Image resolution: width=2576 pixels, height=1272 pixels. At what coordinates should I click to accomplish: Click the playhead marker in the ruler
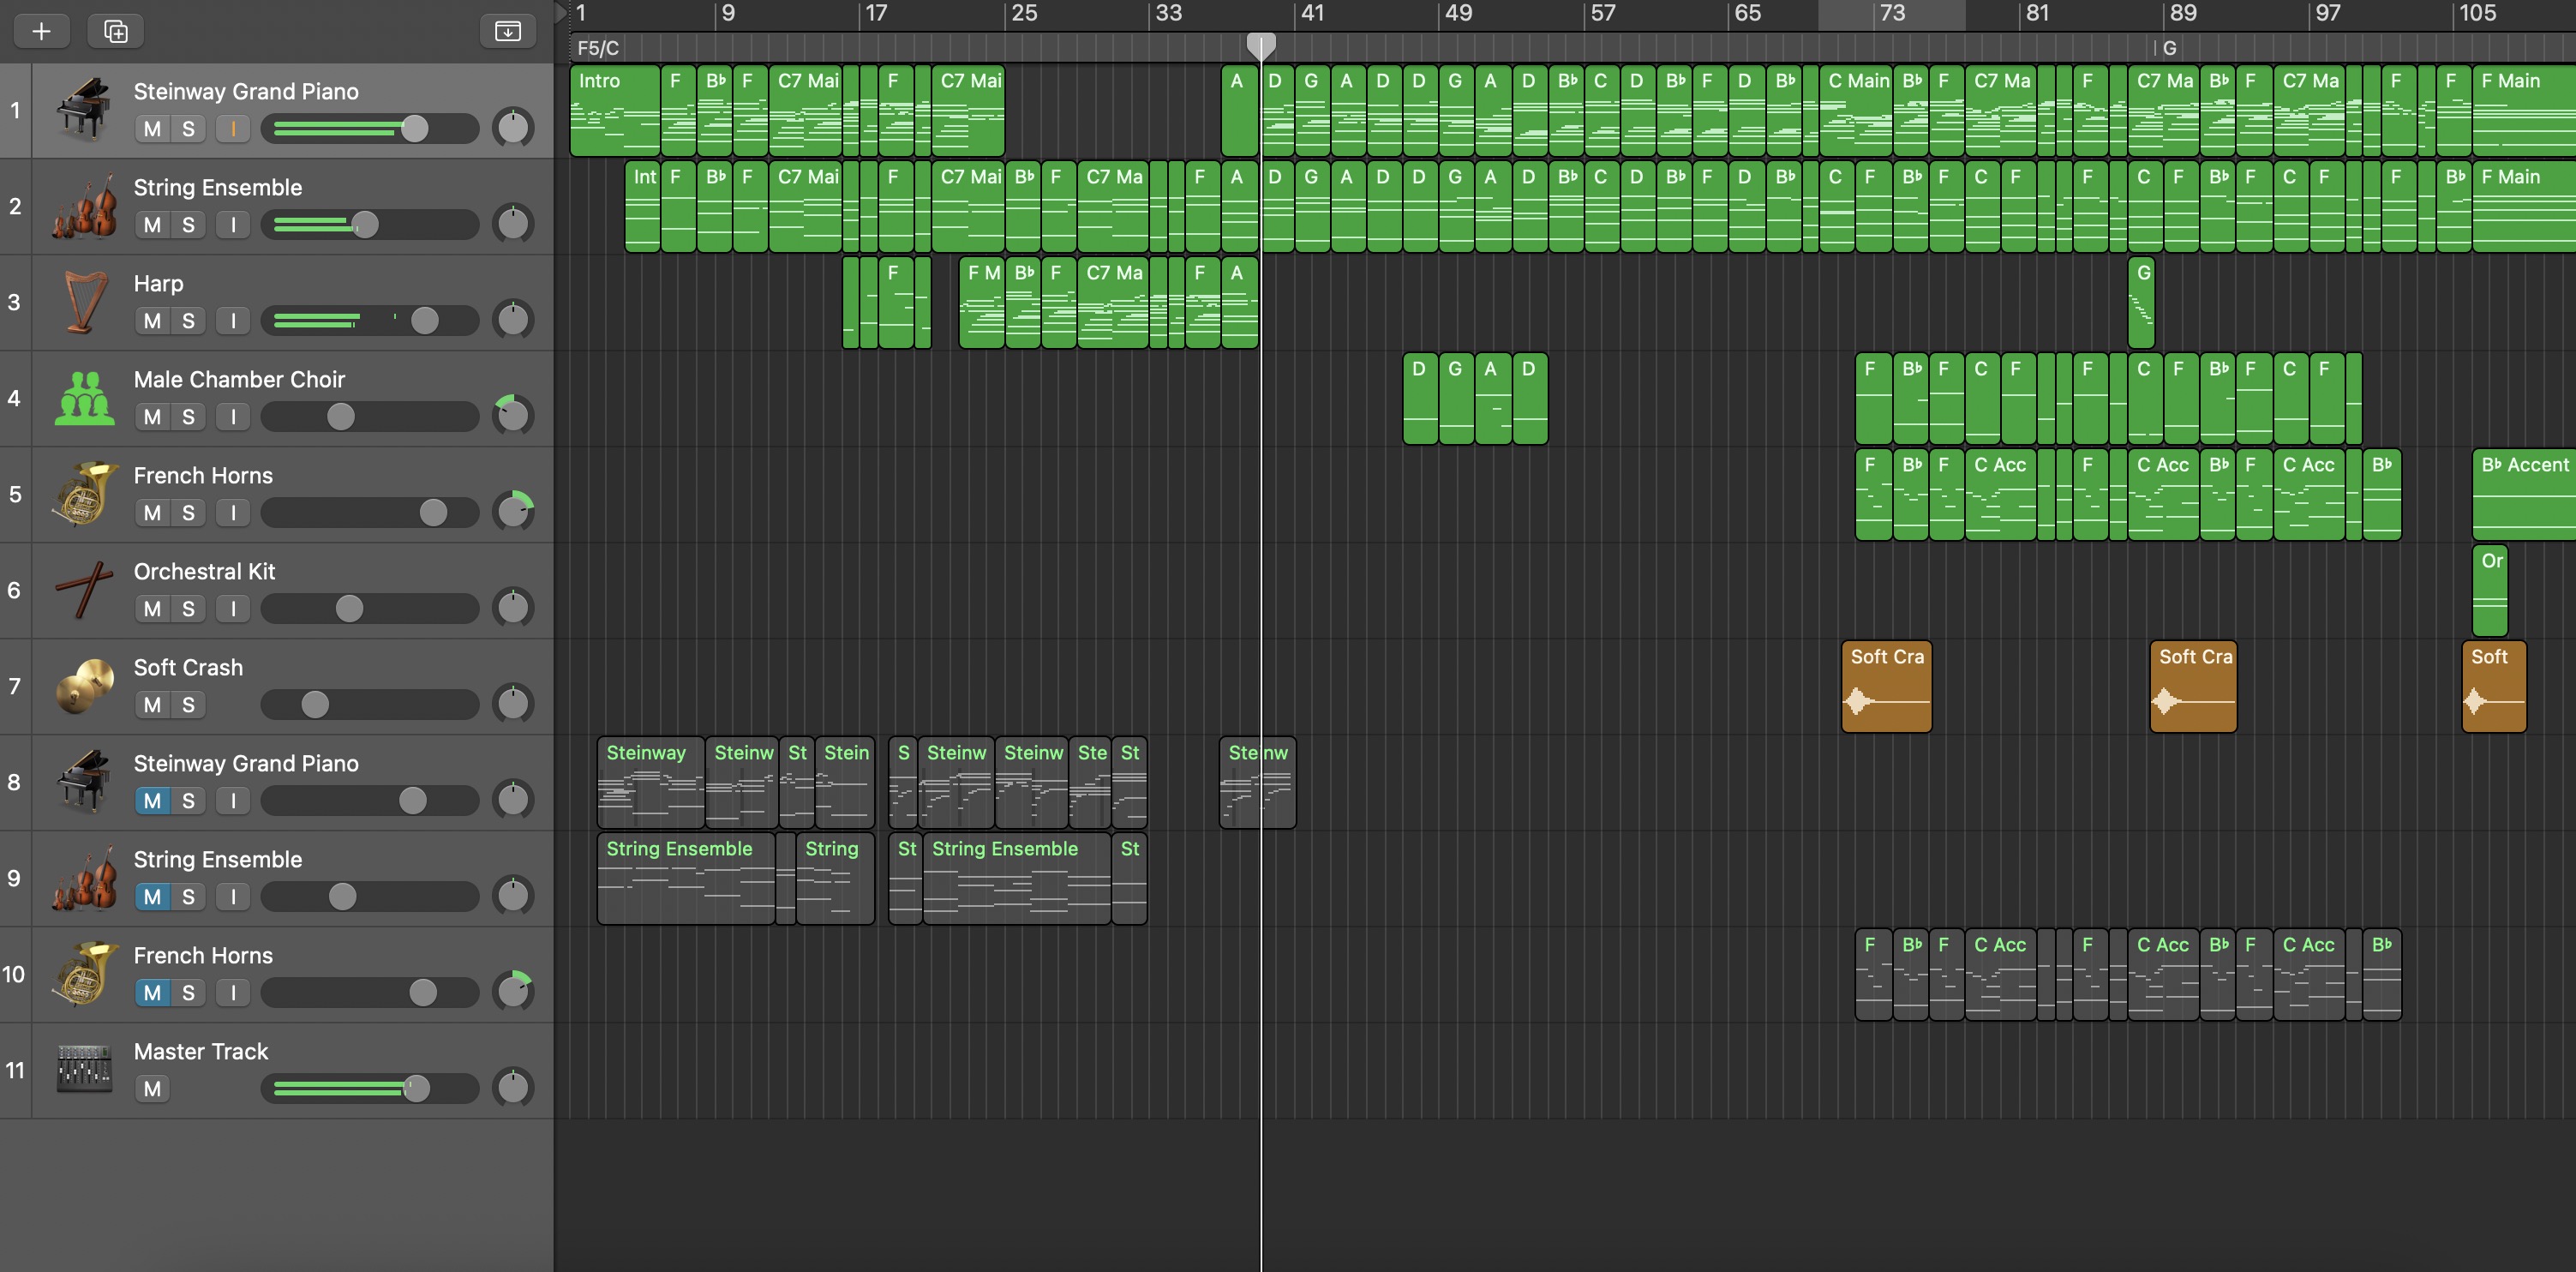point(1261,44)
